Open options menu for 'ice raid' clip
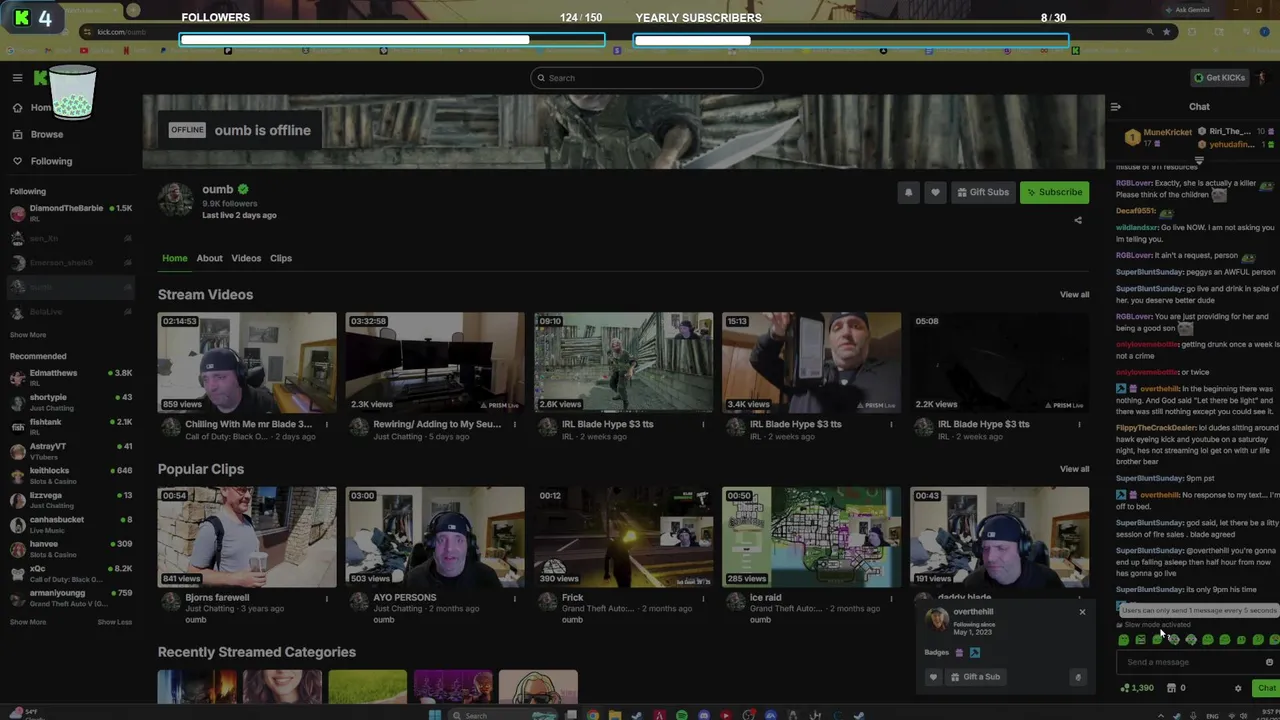This screenshot has height=720, width=1280. click(x=891, y=598)
